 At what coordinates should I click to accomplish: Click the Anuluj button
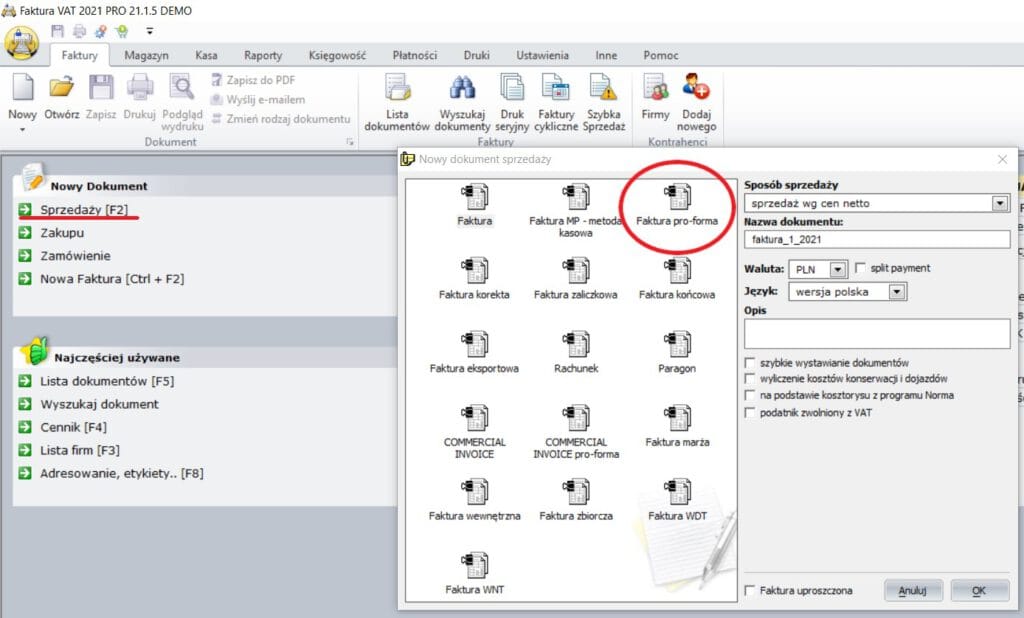pos(913,591)
